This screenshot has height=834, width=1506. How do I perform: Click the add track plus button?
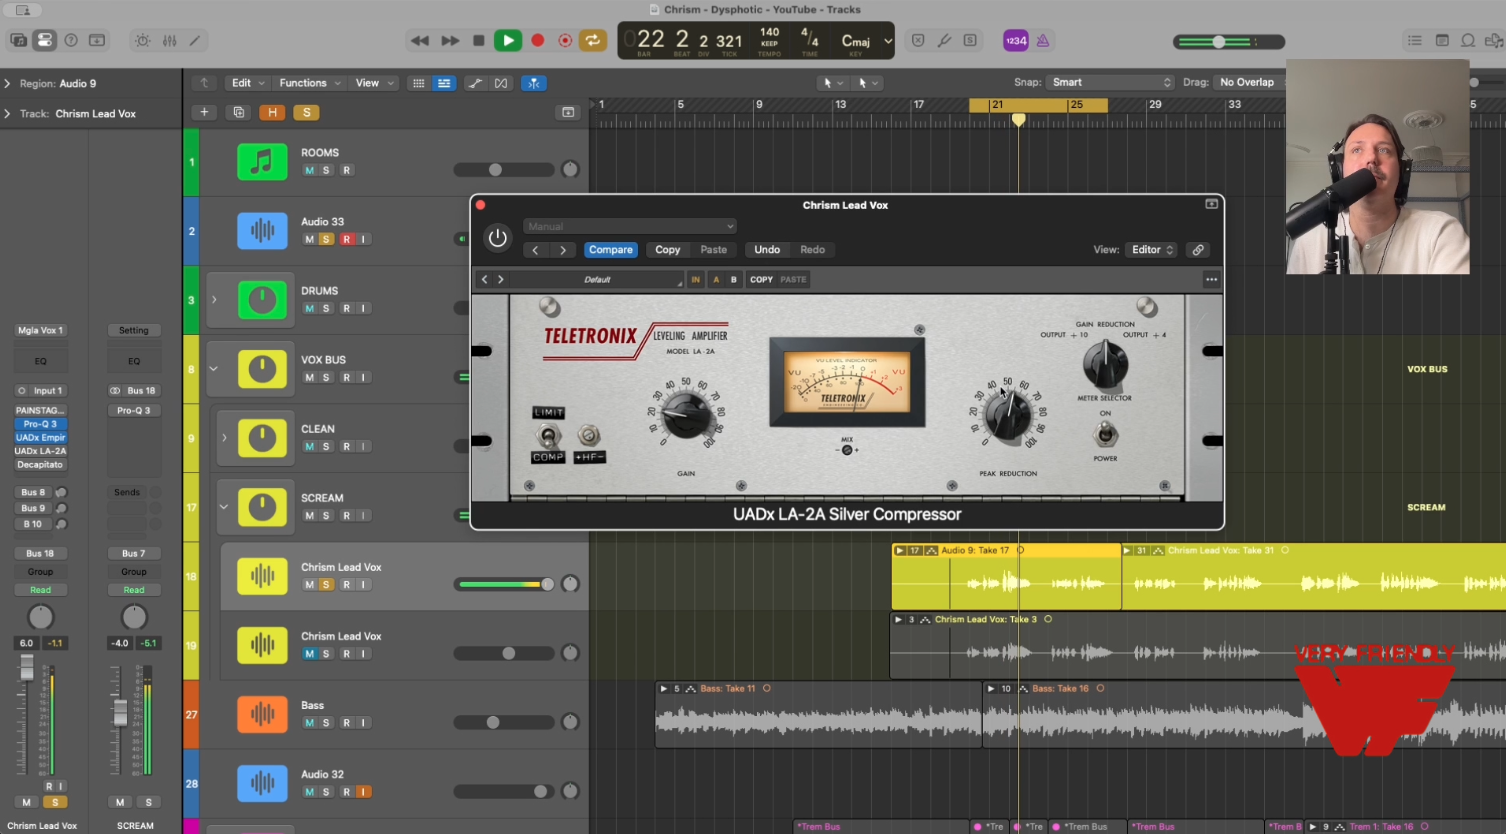(204, 112)
